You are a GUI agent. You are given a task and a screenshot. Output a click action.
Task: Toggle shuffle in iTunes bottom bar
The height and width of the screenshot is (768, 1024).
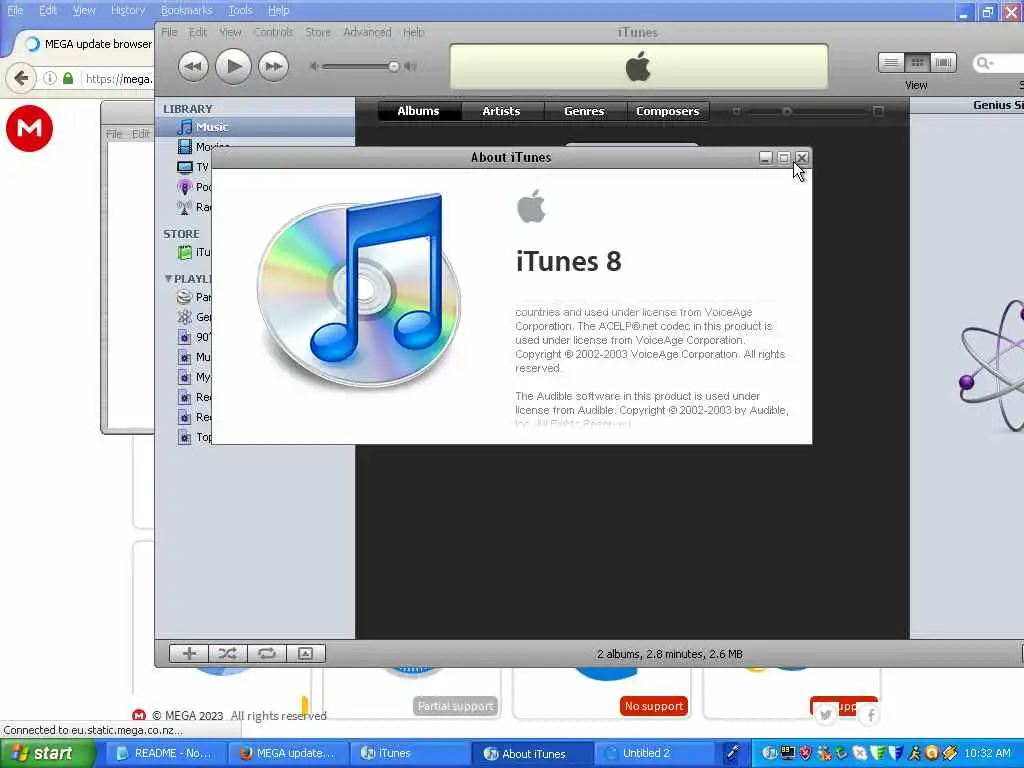point(227,653)
